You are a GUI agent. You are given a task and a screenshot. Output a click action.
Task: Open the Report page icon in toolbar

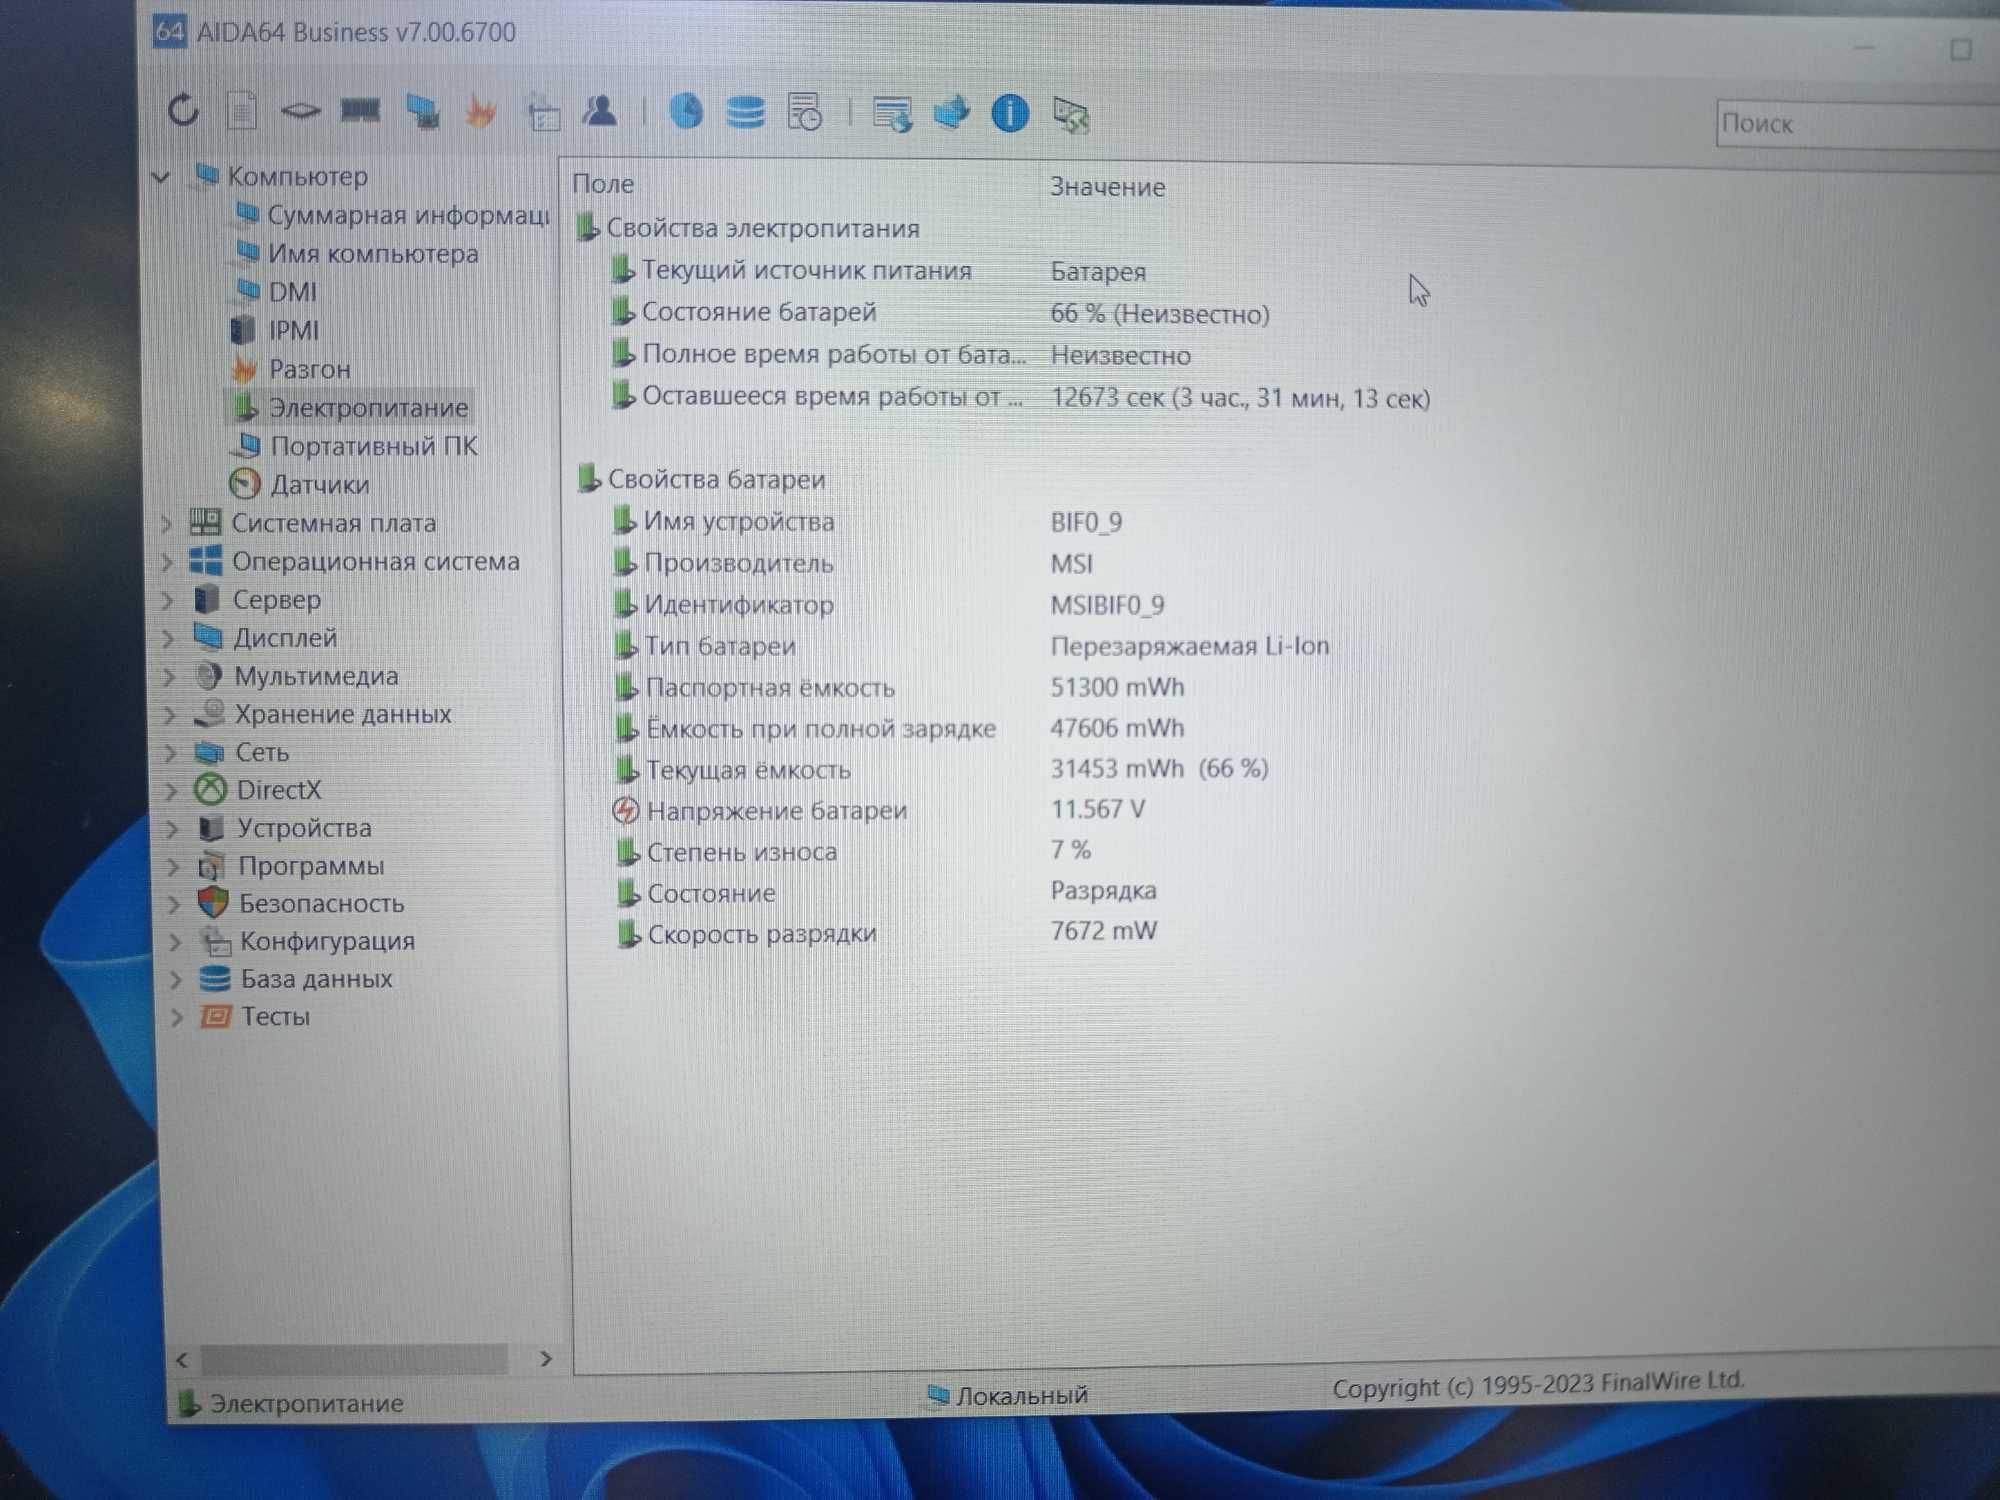click(x=241, y=110)
